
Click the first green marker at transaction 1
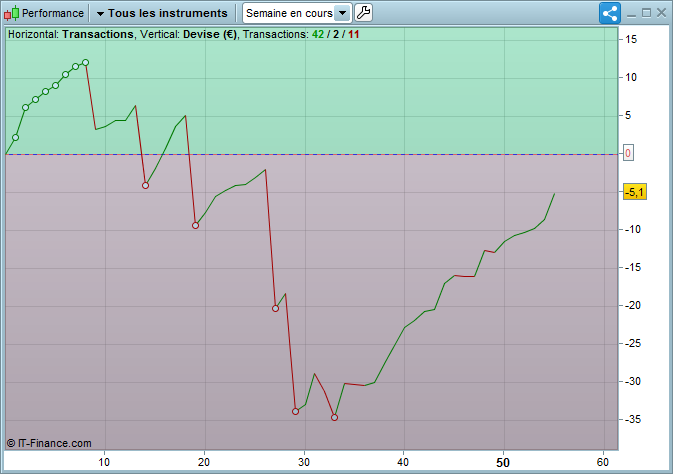tap(15, 137)
